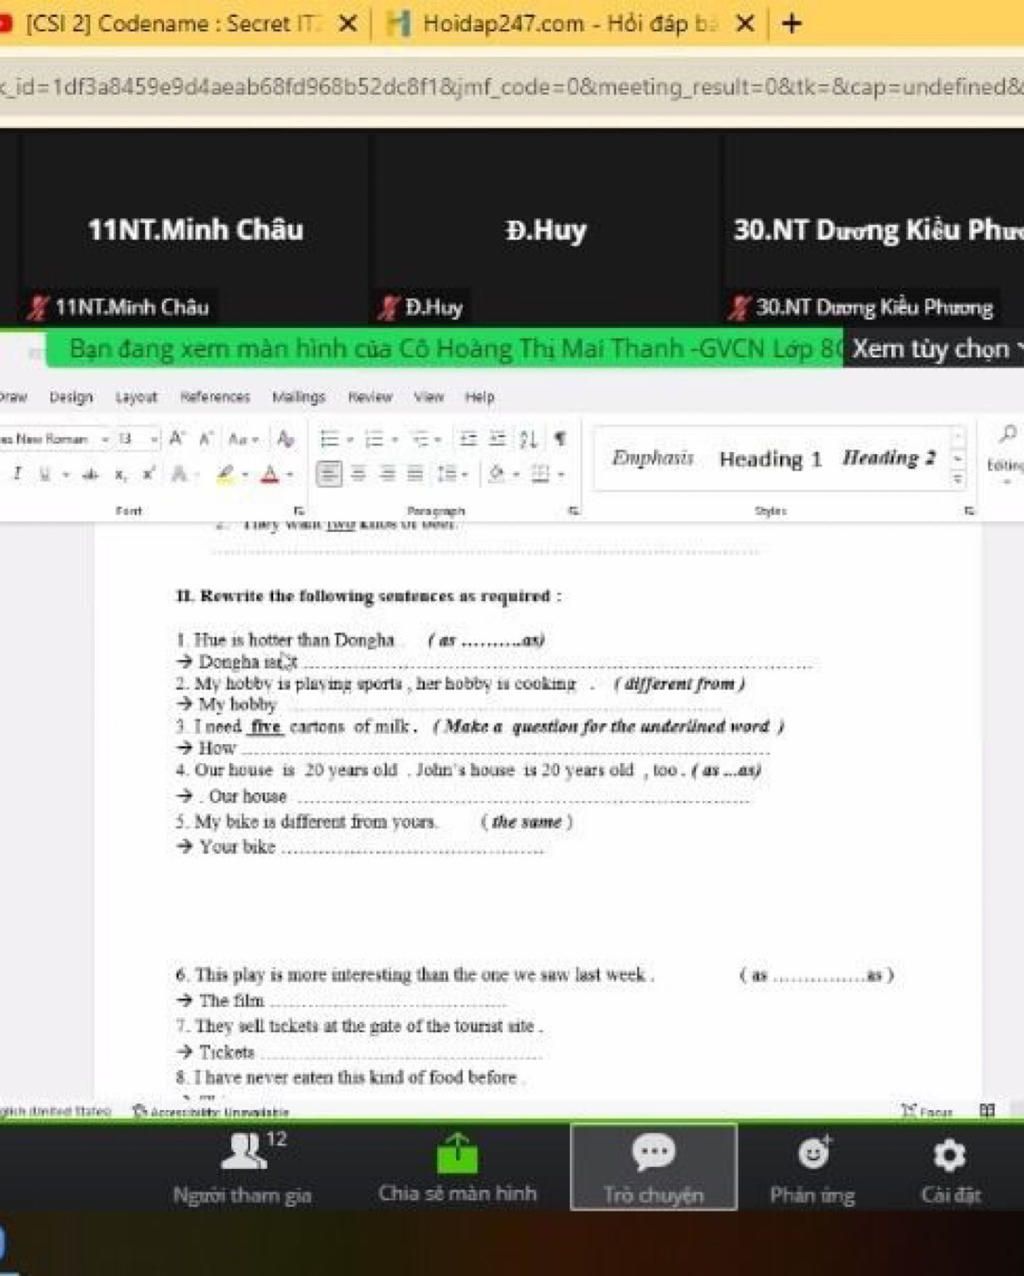Click the Decrease Indent icon
1024x1276 pixels.
pyautogui.click(x=468, y=439)
